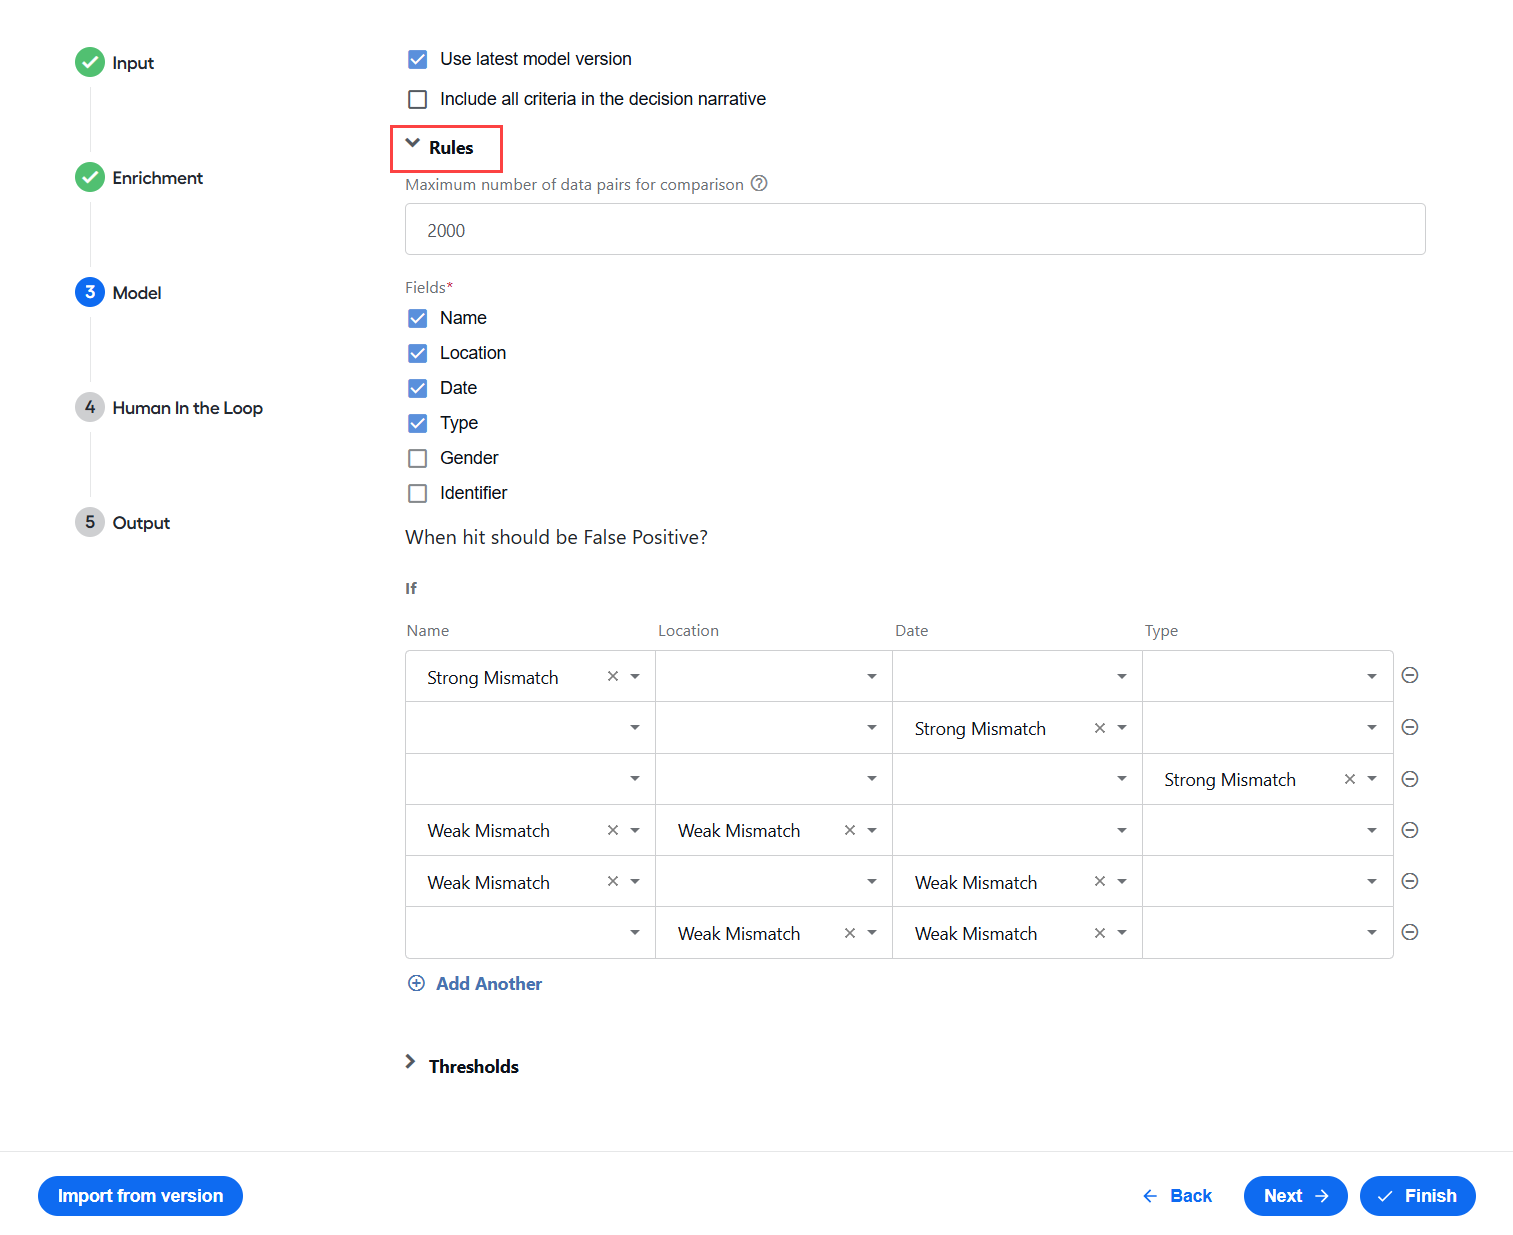Image resolution: width=1513 pixels, height=1235 pixels.
Task: Uncheck the Location field checkbox
Action: [418, 353]
